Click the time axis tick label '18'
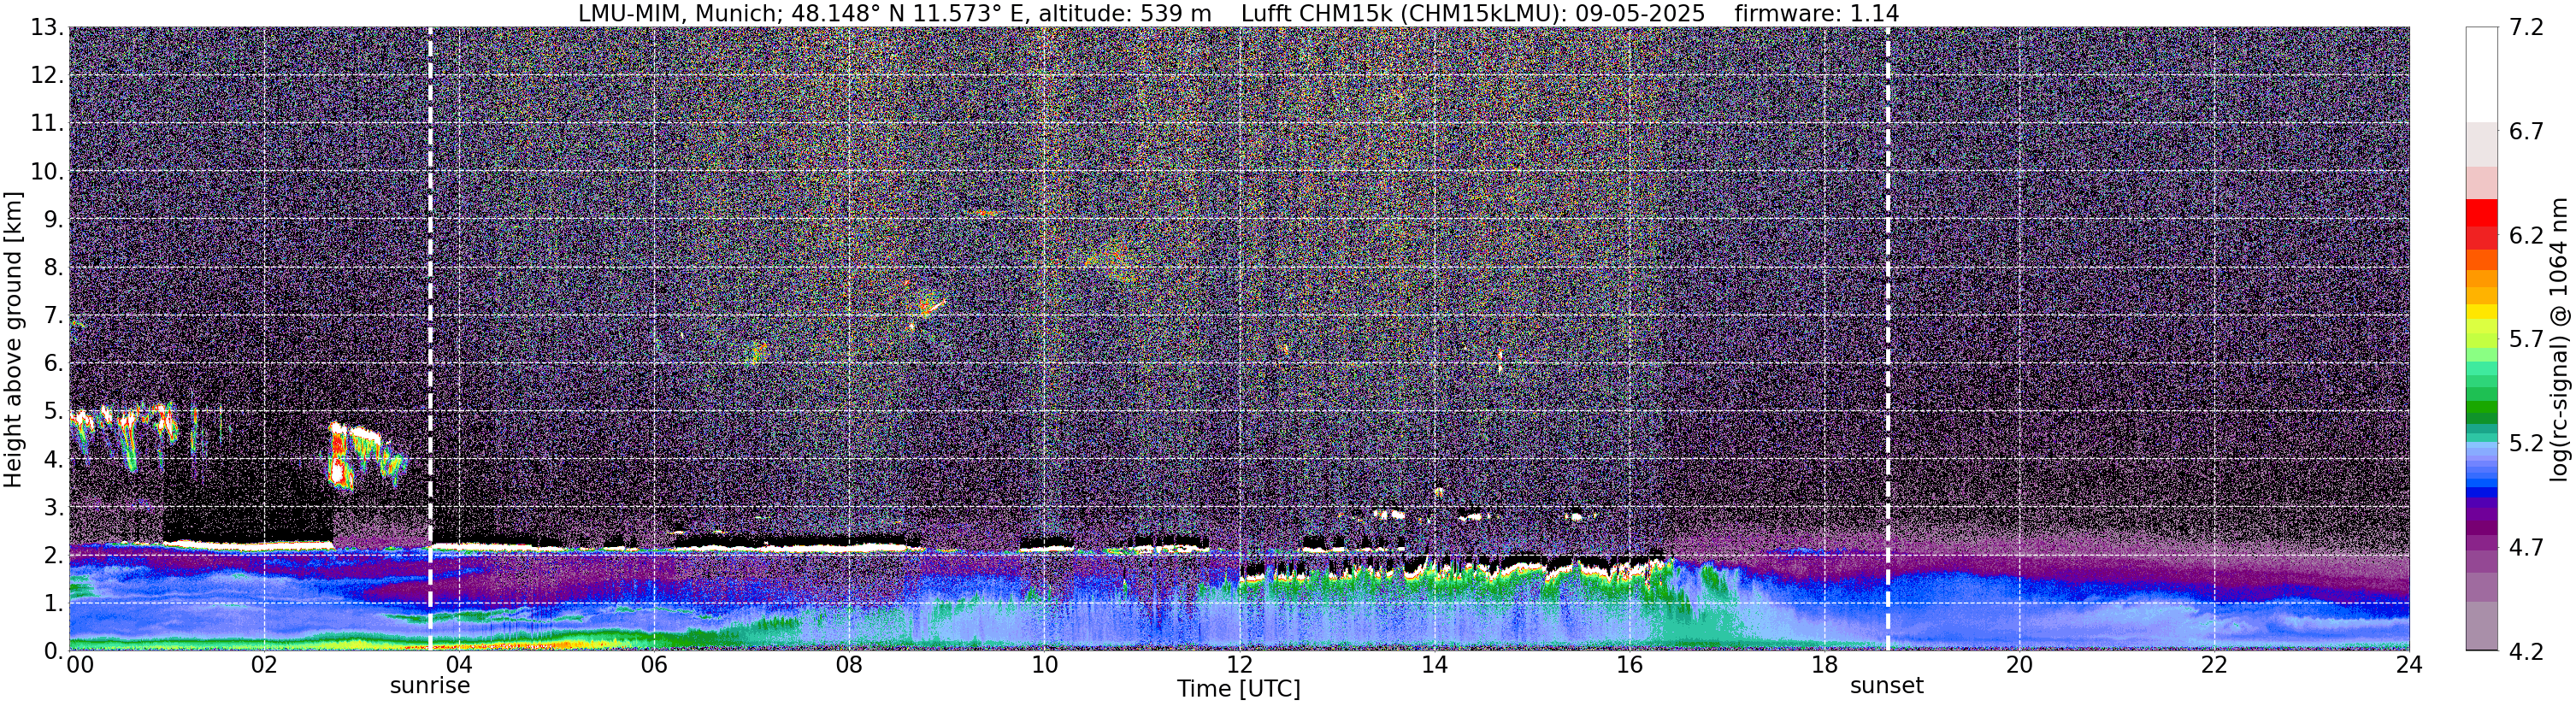Image resolution: width=2576 pixels, height=706 pixels. tap(1824, 665)
